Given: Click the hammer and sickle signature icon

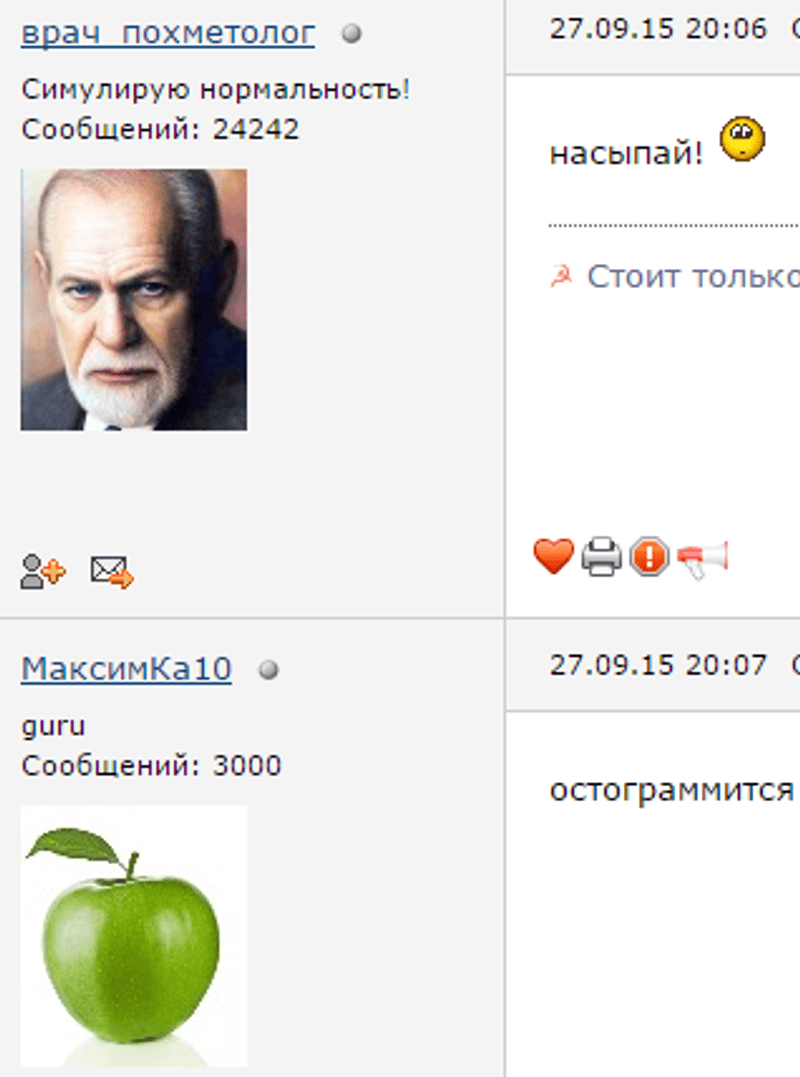Looking at the screenshot, I should click(x=561, y=276).
